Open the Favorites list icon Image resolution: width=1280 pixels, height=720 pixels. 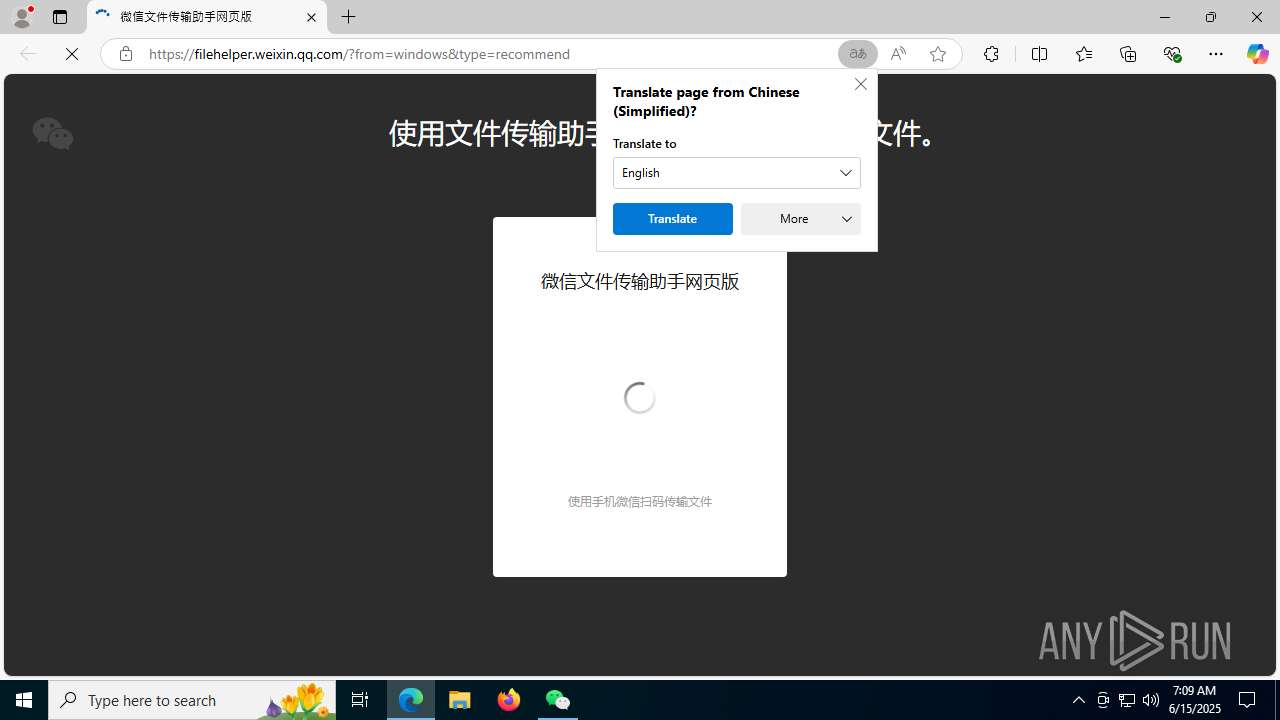(x=1084, y=54)
